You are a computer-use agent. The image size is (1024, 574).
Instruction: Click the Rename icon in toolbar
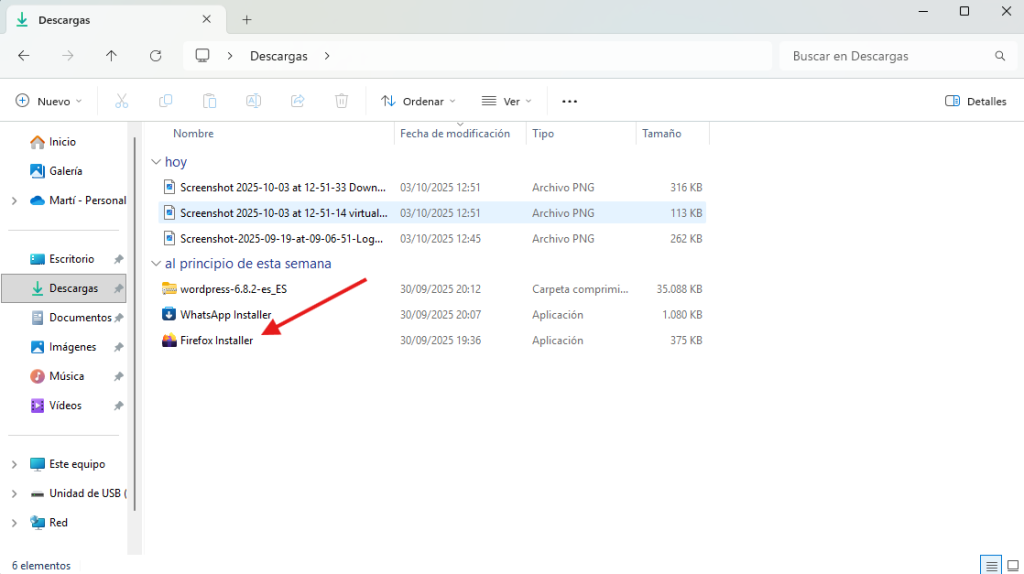point(254,101)
